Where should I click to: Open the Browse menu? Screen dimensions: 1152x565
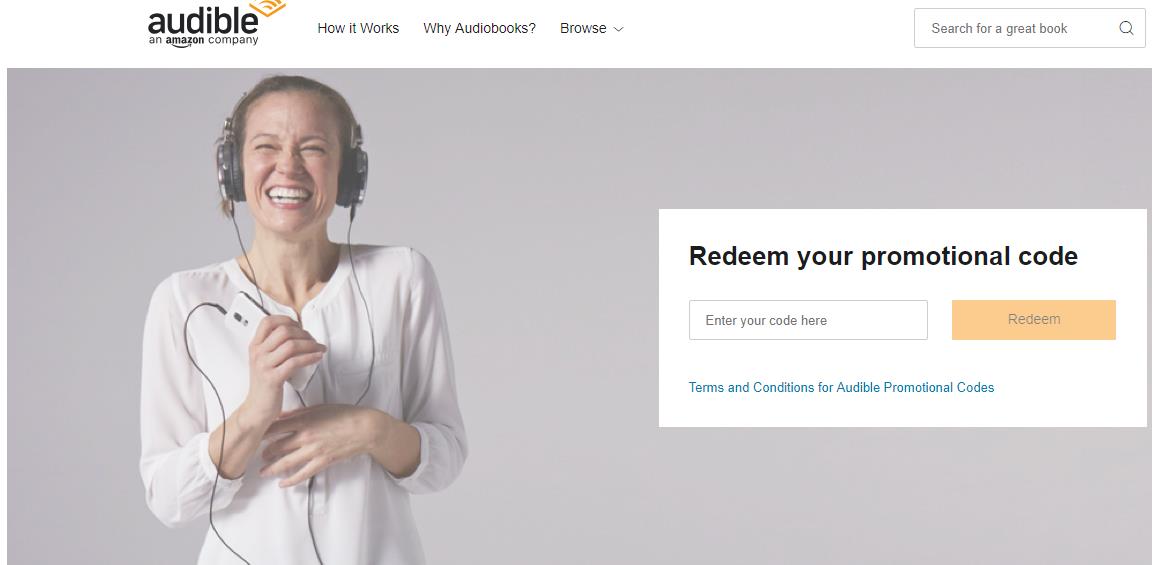pos(591,28)
